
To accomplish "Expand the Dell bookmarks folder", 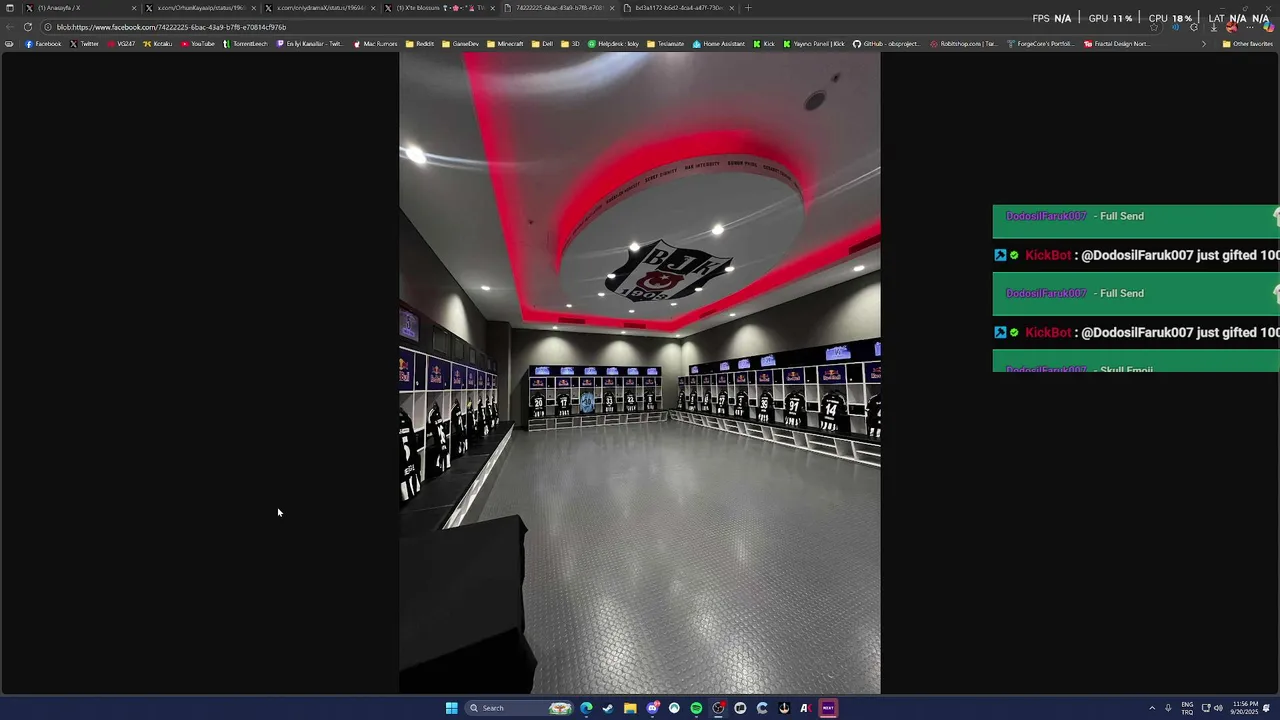I will coord(542,44).
